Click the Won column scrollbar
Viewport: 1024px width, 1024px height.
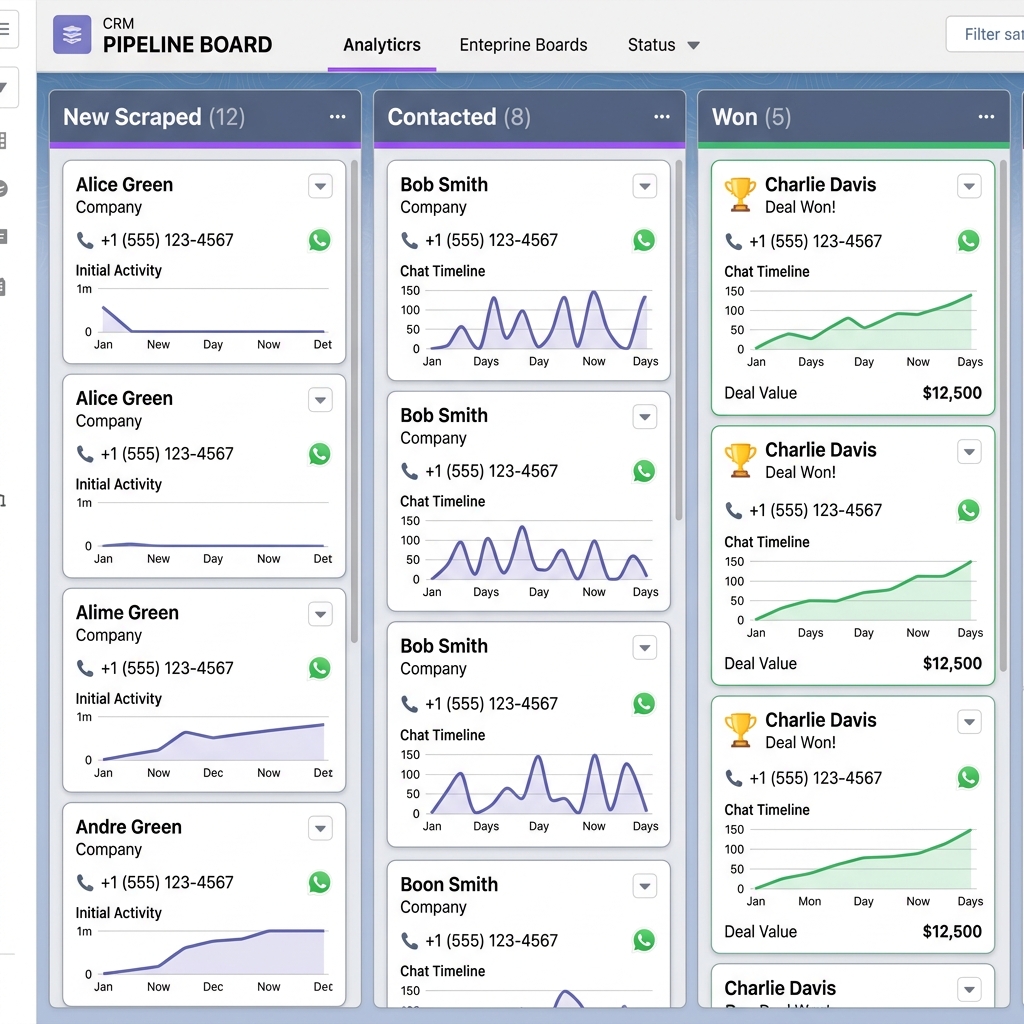[1003, 418]
